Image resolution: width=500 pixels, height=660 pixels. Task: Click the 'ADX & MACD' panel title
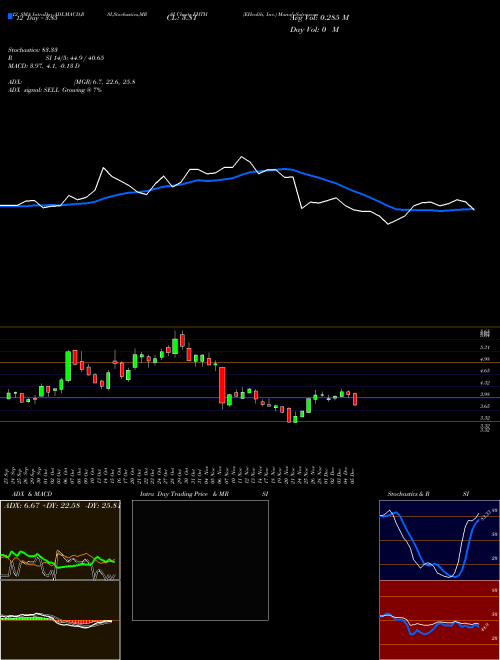32,494
